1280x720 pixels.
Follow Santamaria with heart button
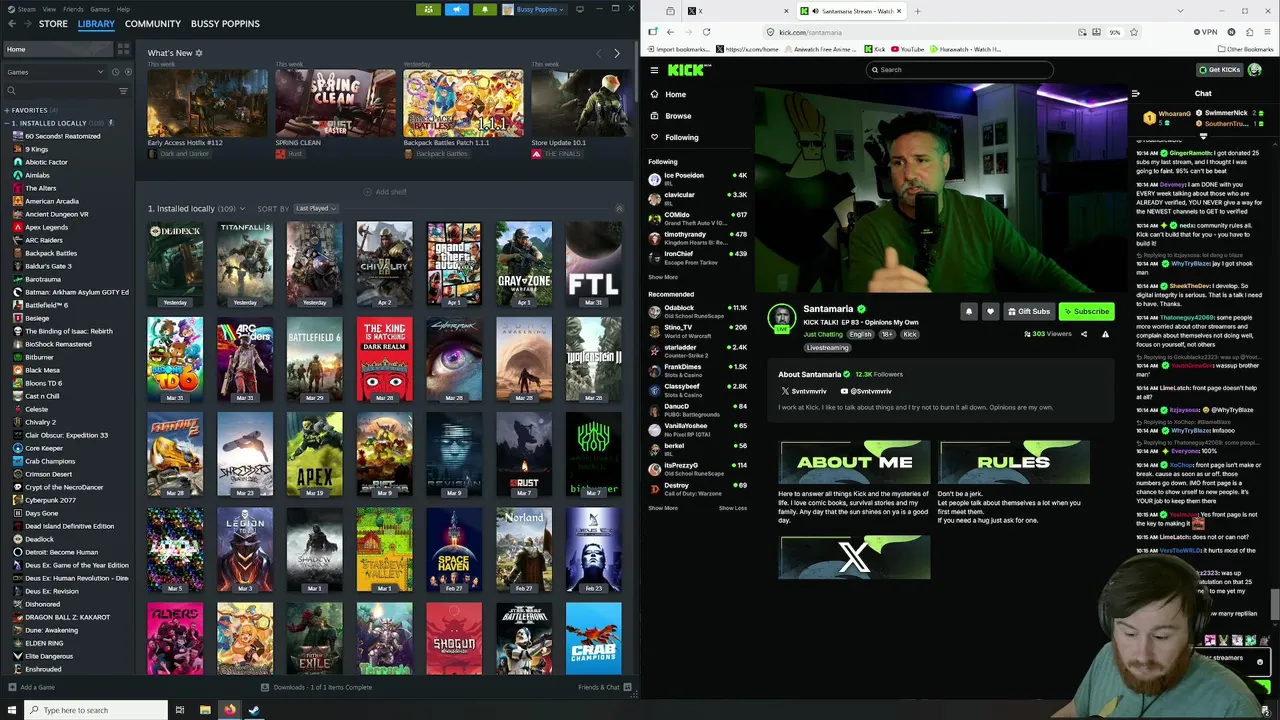(990, 311)
